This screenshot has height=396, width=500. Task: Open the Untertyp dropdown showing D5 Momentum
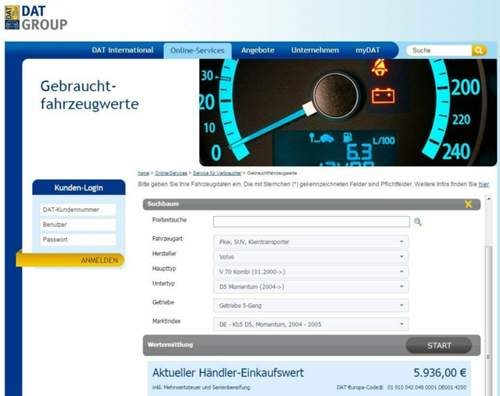point(311,287)
